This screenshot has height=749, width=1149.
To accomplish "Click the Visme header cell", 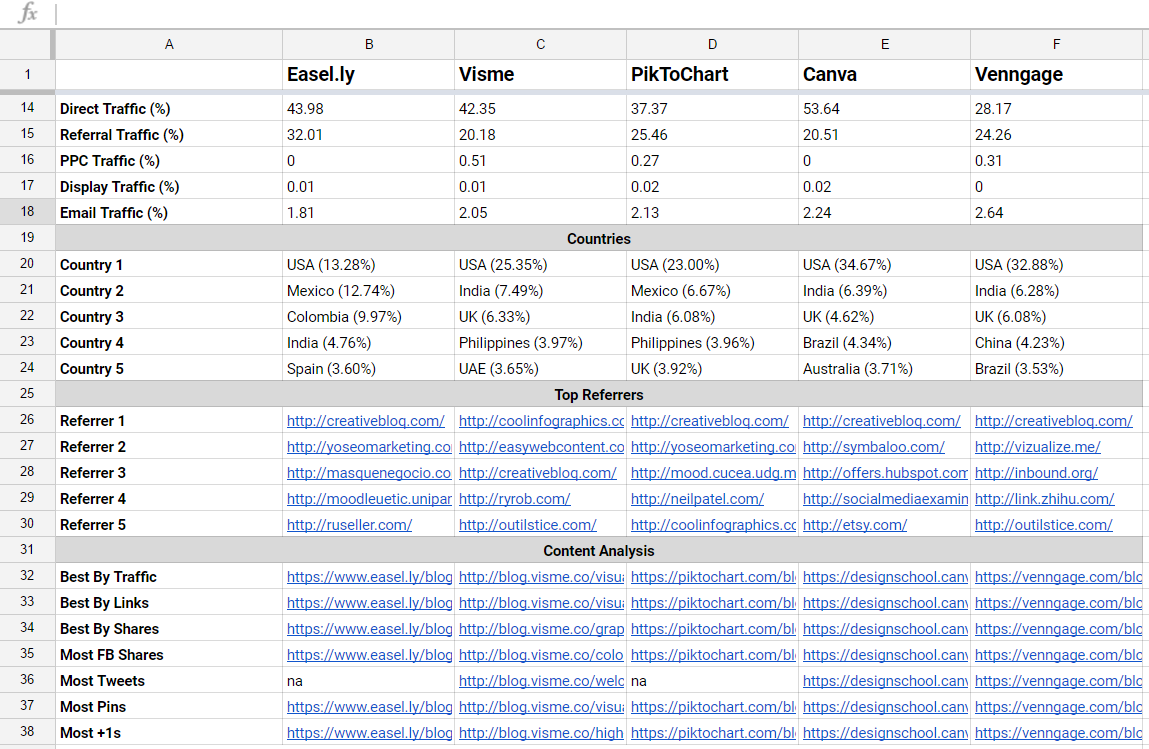I will pyautogui.click(x=540, y=74).
